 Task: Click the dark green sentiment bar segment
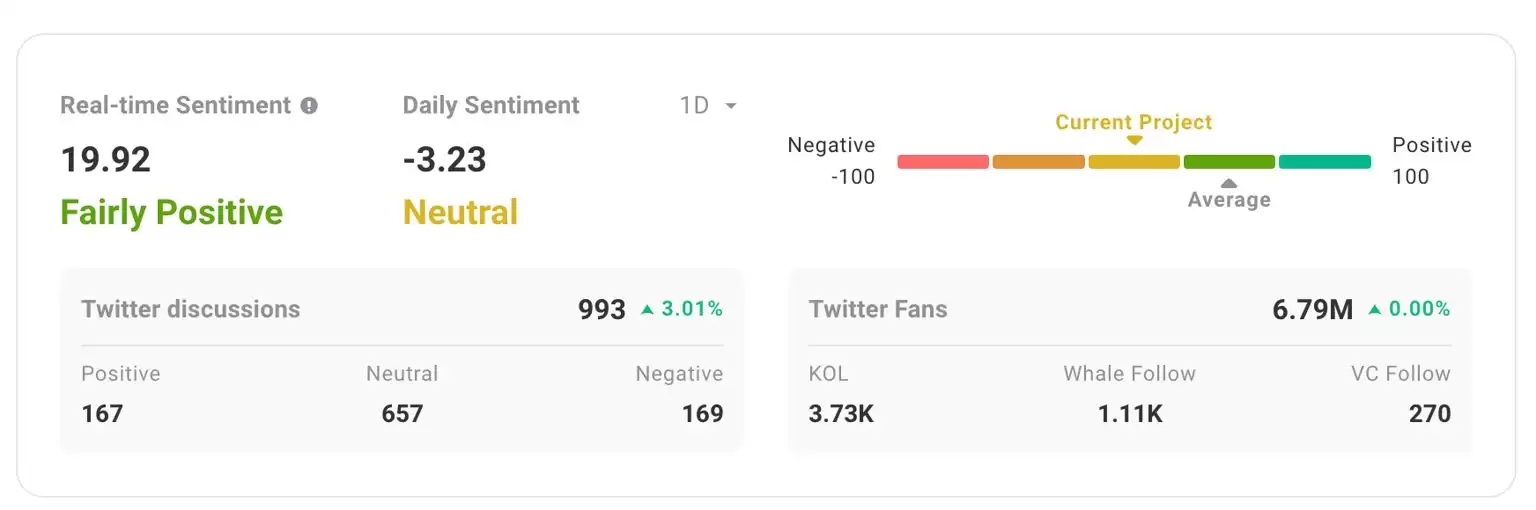pyautogui.click(x=1229, y=162)
